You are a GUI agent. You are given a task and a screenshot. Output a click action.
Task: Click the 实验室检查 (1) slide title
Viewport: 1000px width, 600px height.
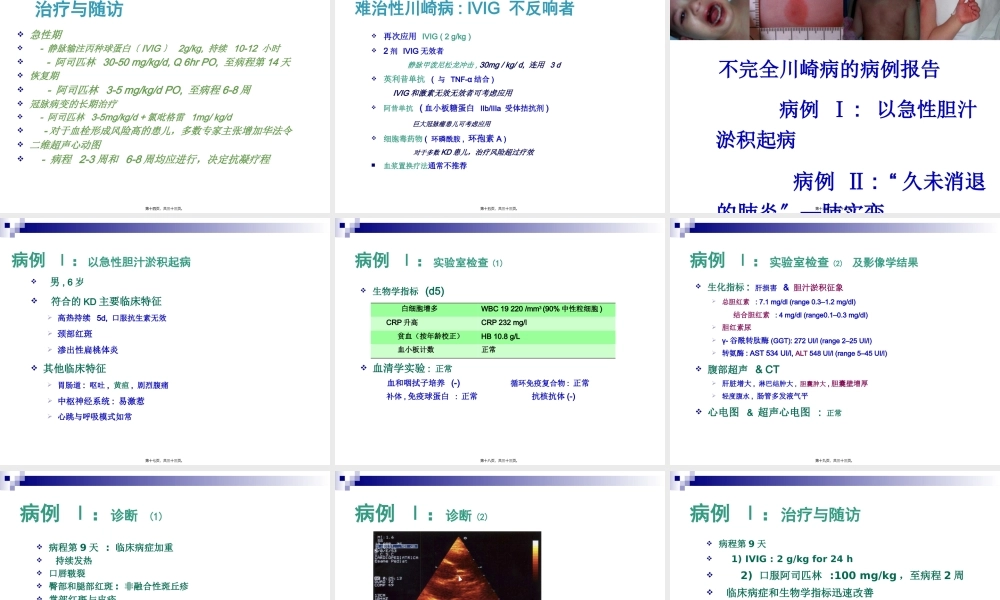tap(430, 261)
